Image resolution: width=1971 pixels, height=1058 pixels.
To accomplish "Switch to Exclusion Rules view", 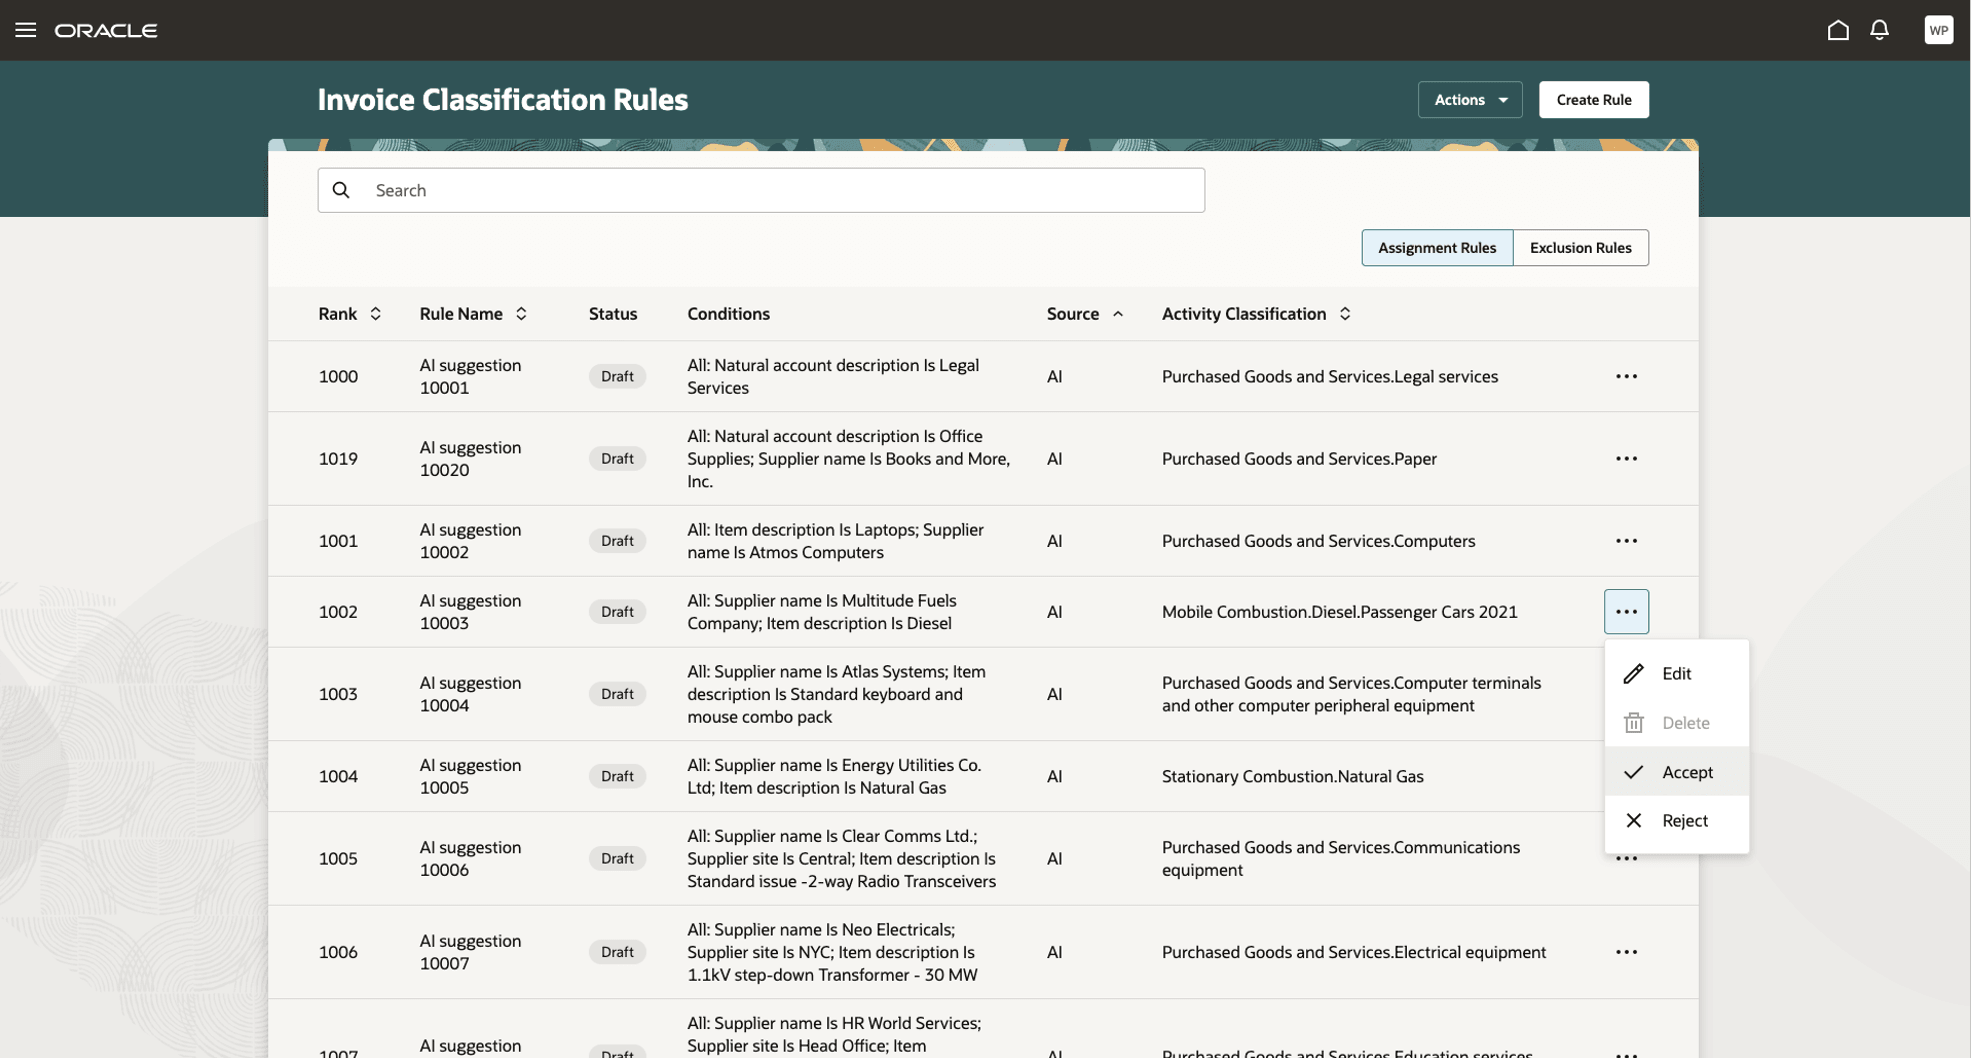I will pos(1580,248).
